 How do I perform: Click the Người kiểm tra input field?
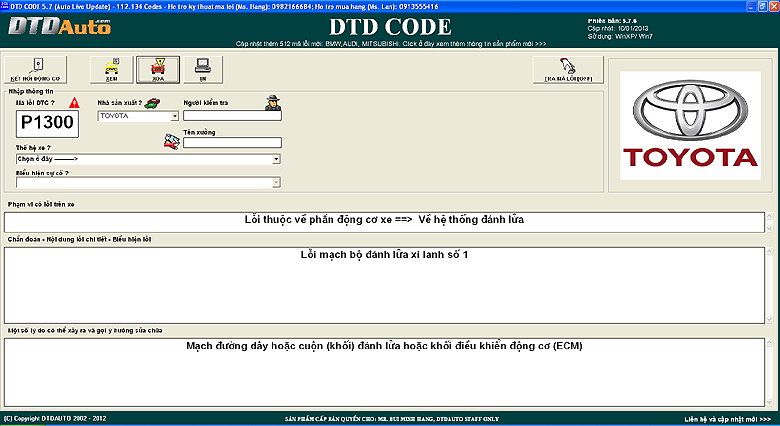point(232,115)
